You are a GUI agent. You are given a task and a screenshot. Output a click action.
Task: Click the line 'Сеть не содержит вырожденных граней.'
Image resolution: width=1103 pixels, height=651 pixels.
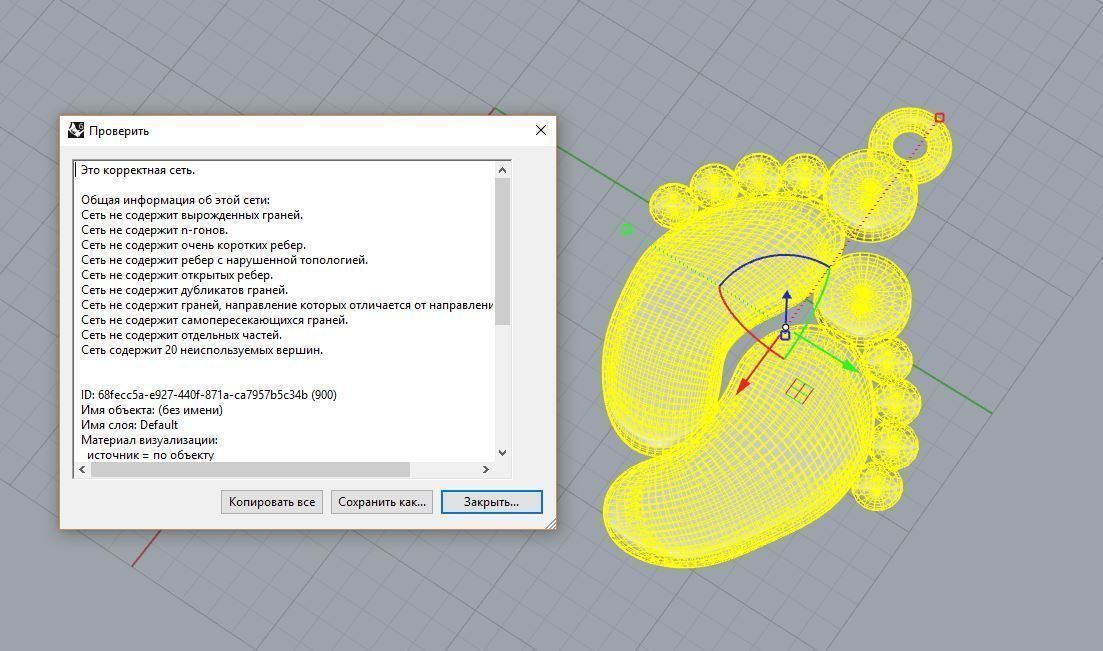pyautogui.click(x=192, y=215)
